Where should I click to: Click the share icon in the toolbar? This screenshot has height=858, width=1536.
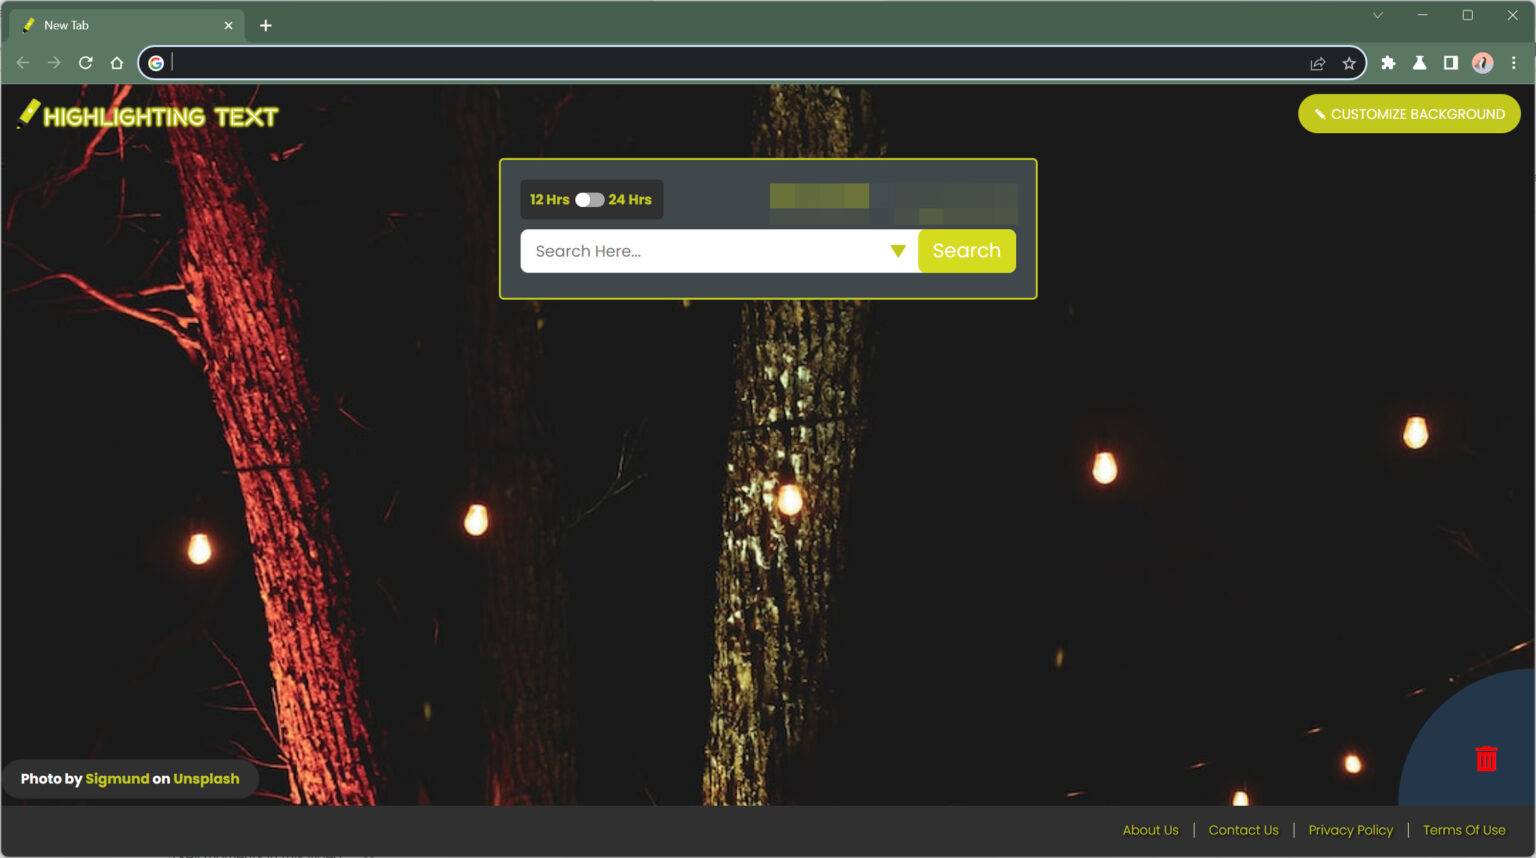[x=1315, y=62]
